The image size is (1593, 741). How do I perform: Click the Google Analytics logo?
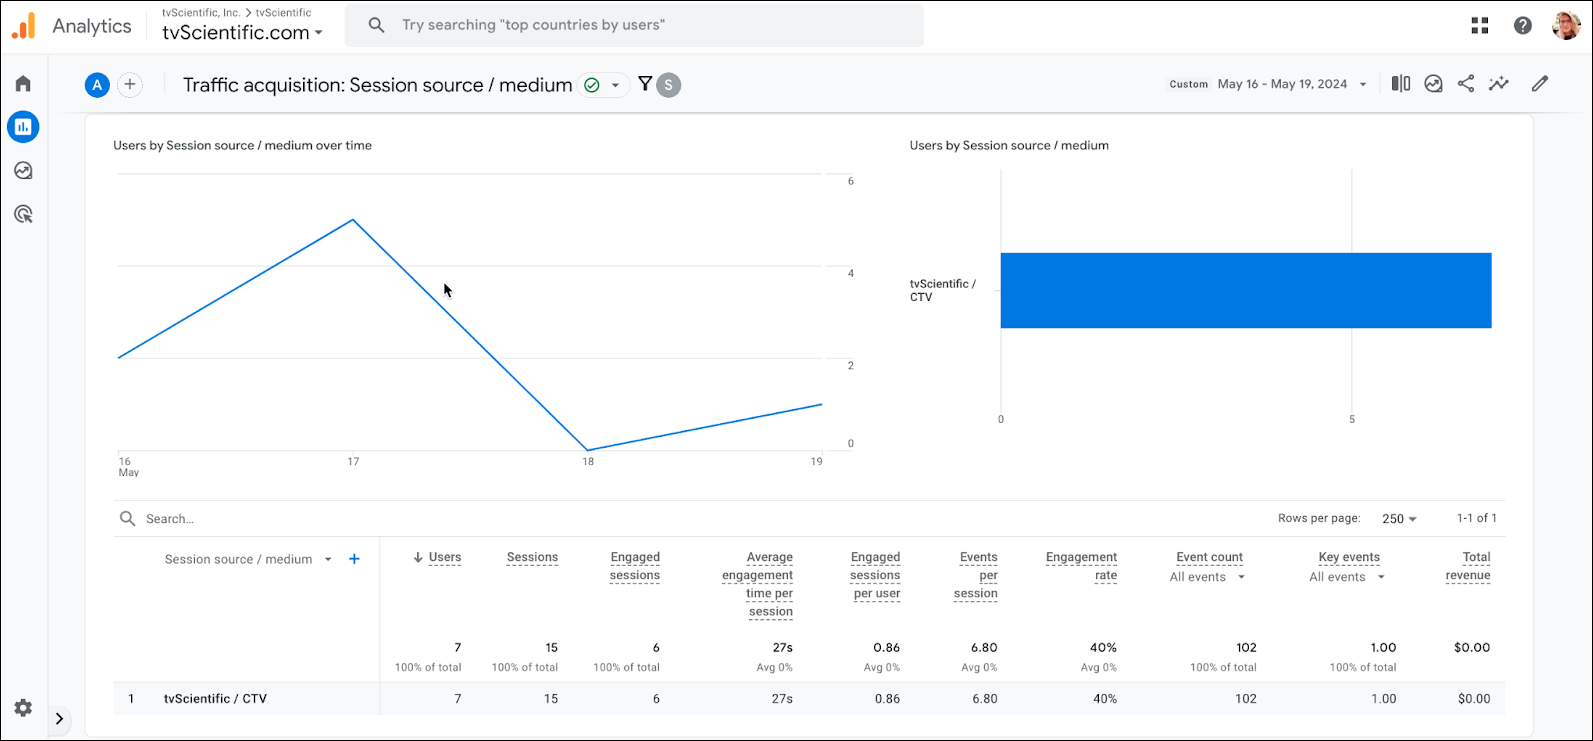[23, 26]
